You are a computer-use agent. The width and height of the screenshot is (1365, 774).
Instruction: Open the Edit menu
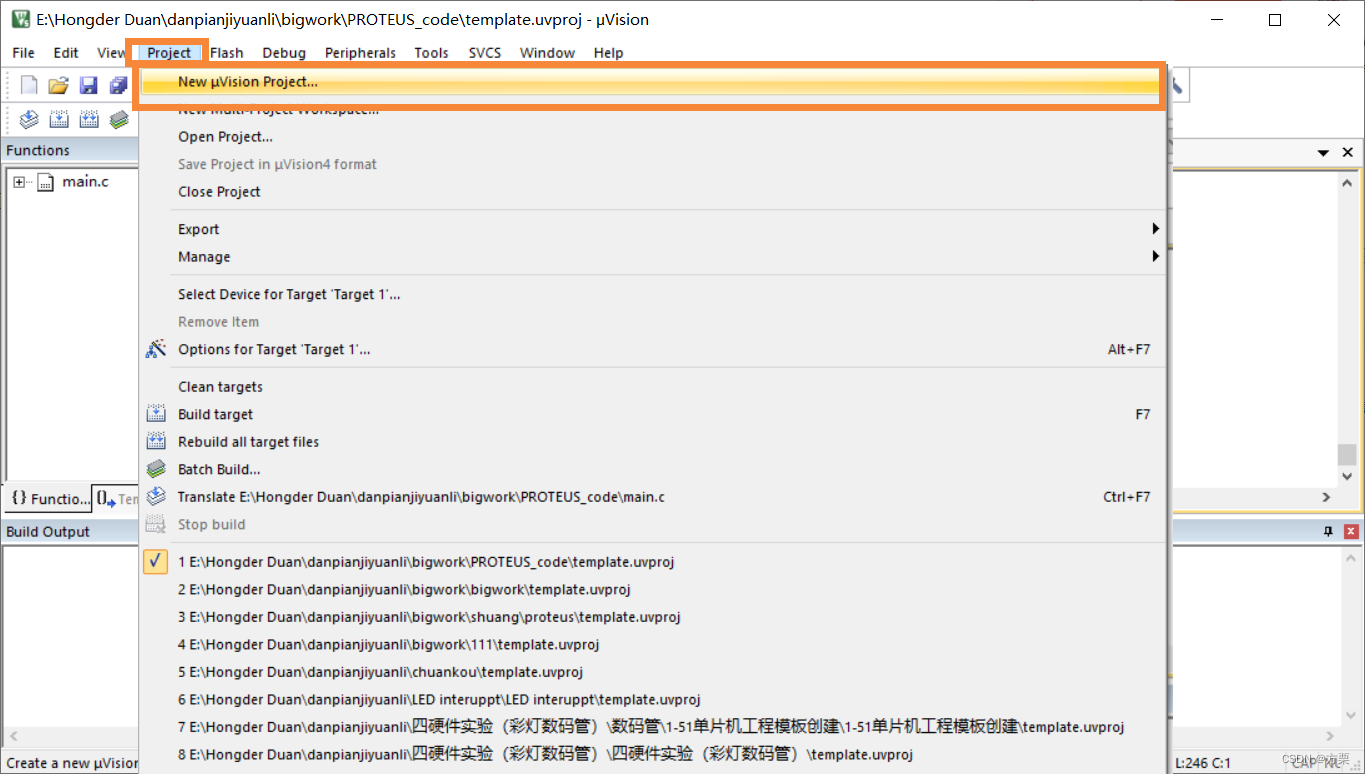coord(66,53)
